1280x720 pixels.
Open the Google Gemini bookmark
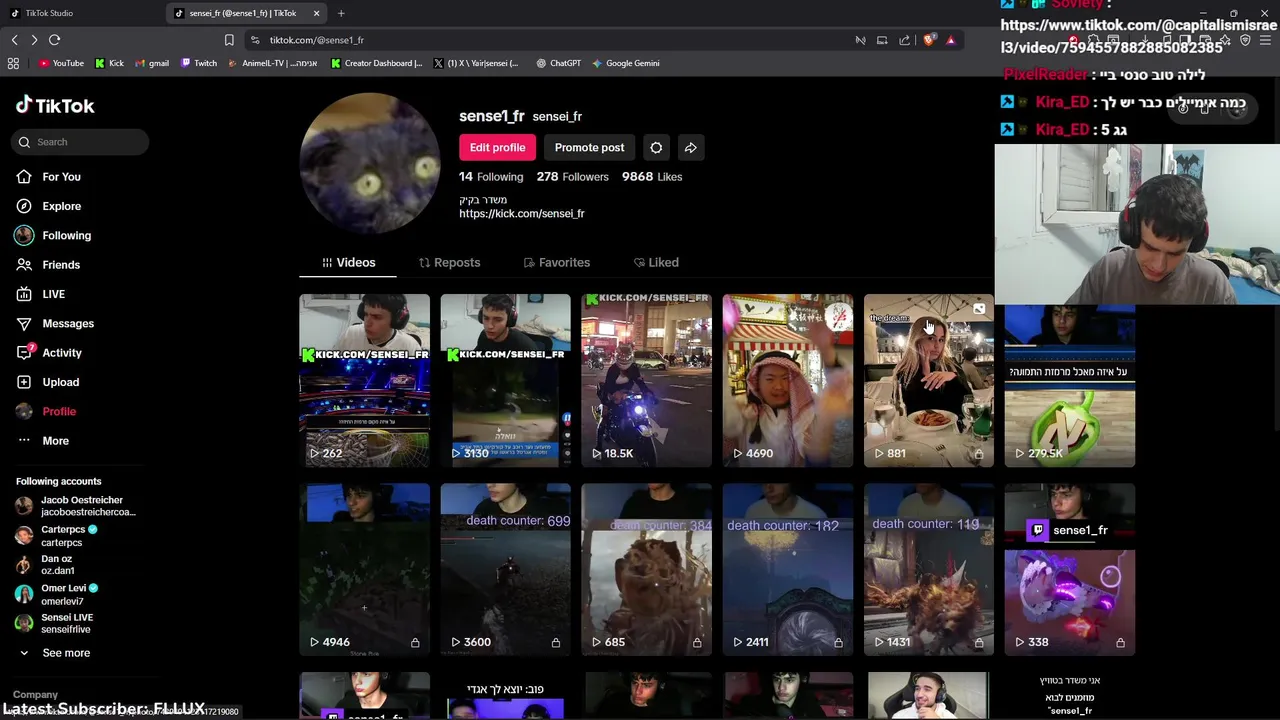(625, 63)
